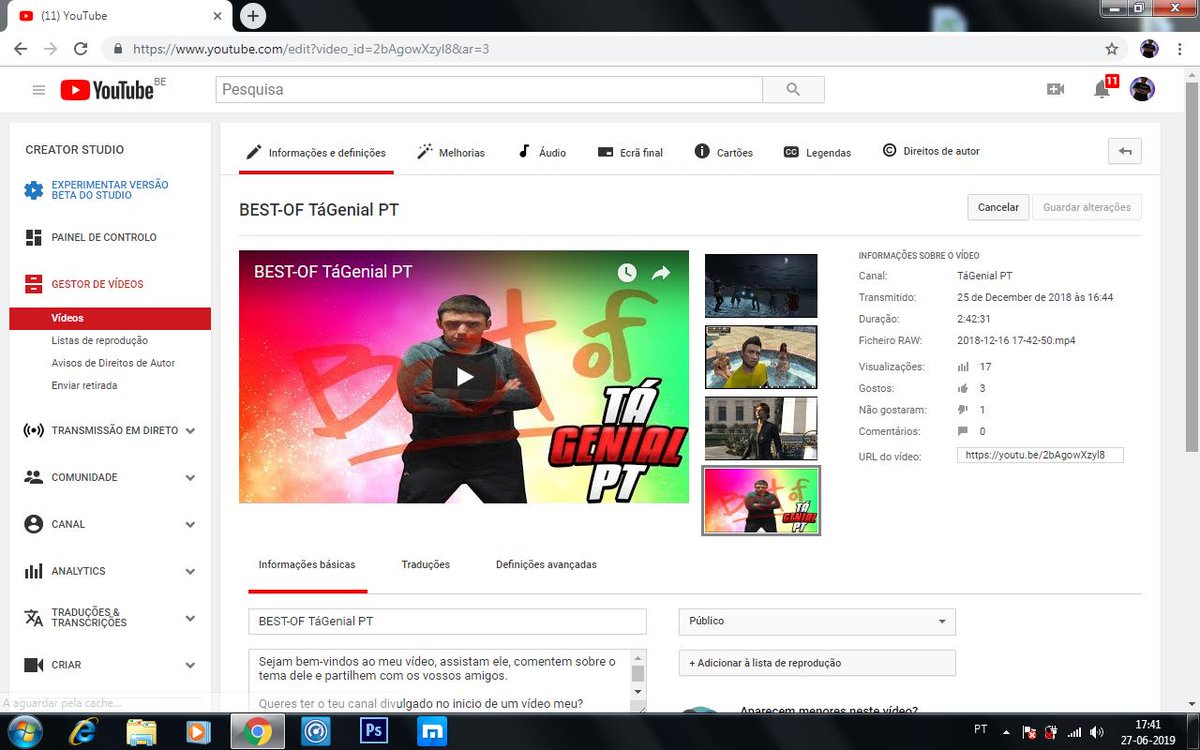Click the Chrome profile avatar in toolbar
The height and width of the screenshot is (750, 1200).
coord(1149,48)
